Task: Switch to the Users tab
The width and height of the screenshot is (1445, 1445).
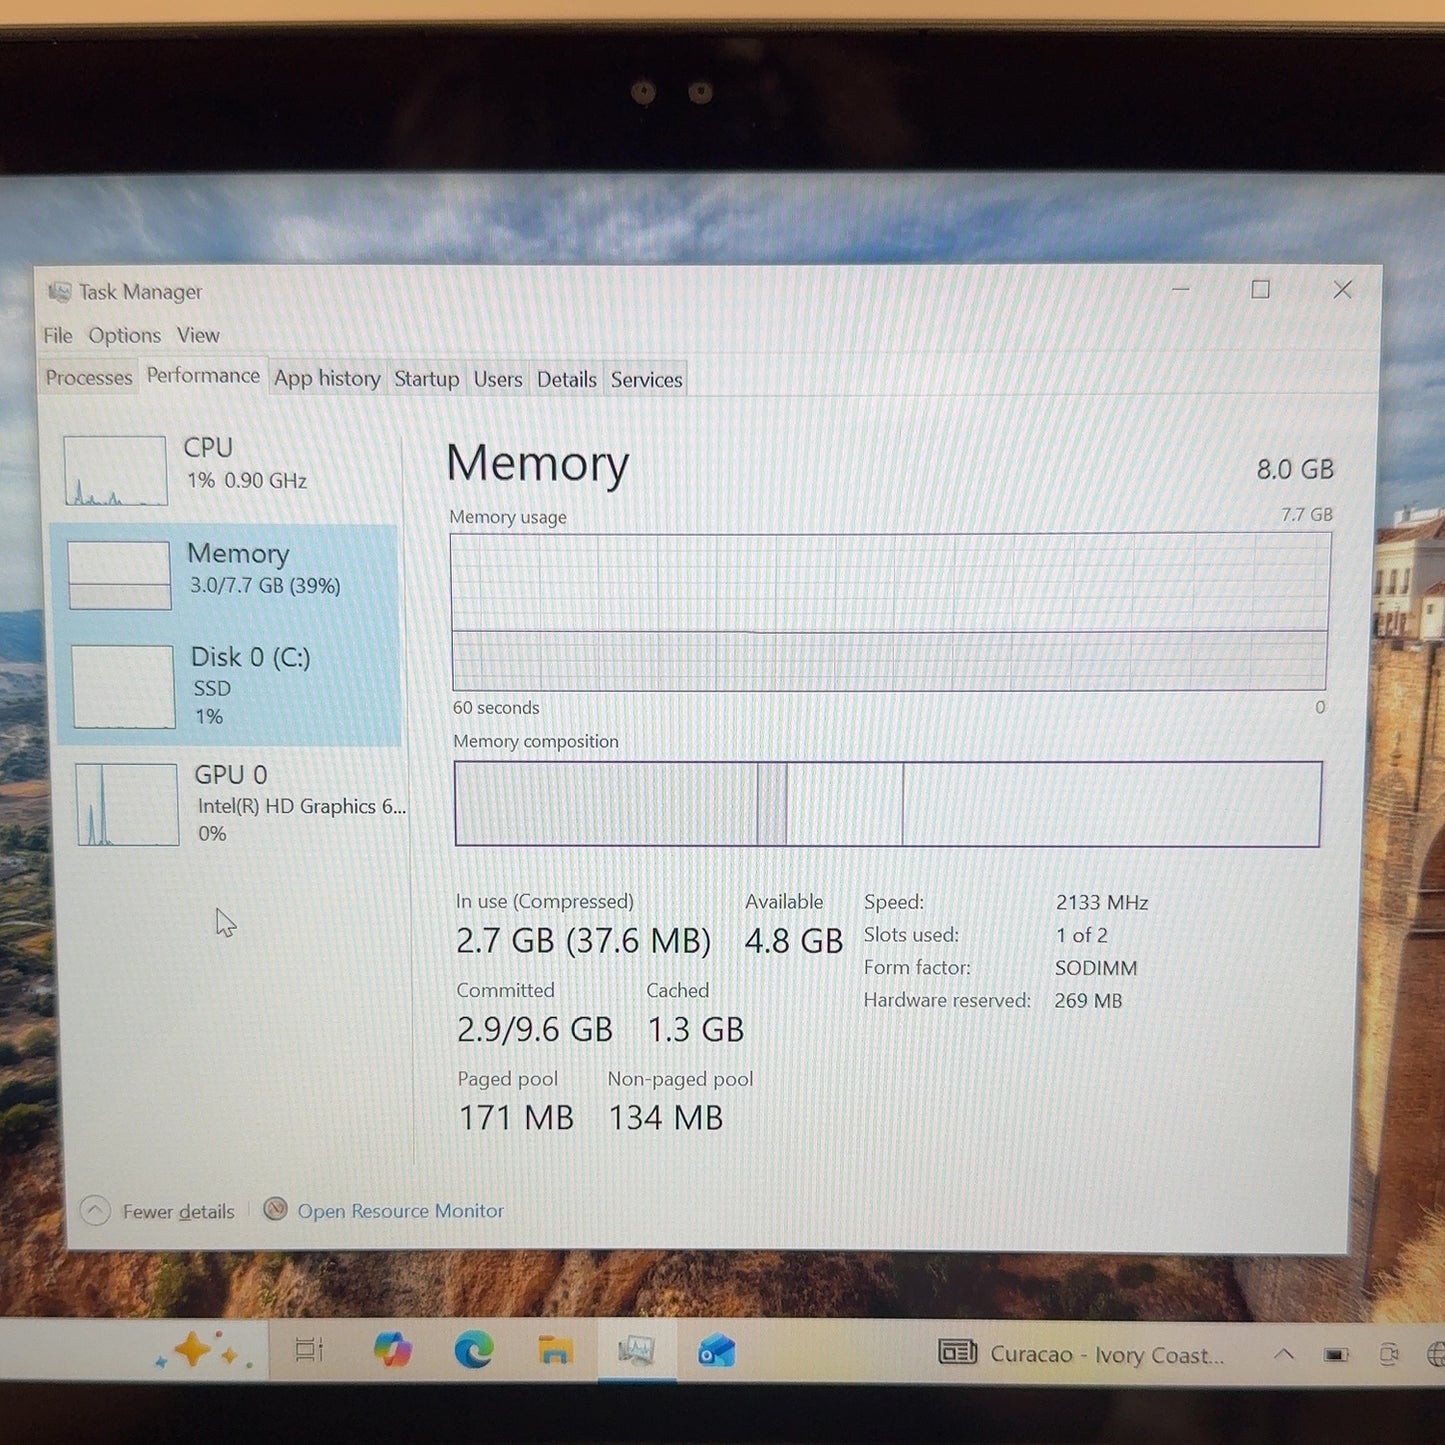Action: click(x=498, y=379)
